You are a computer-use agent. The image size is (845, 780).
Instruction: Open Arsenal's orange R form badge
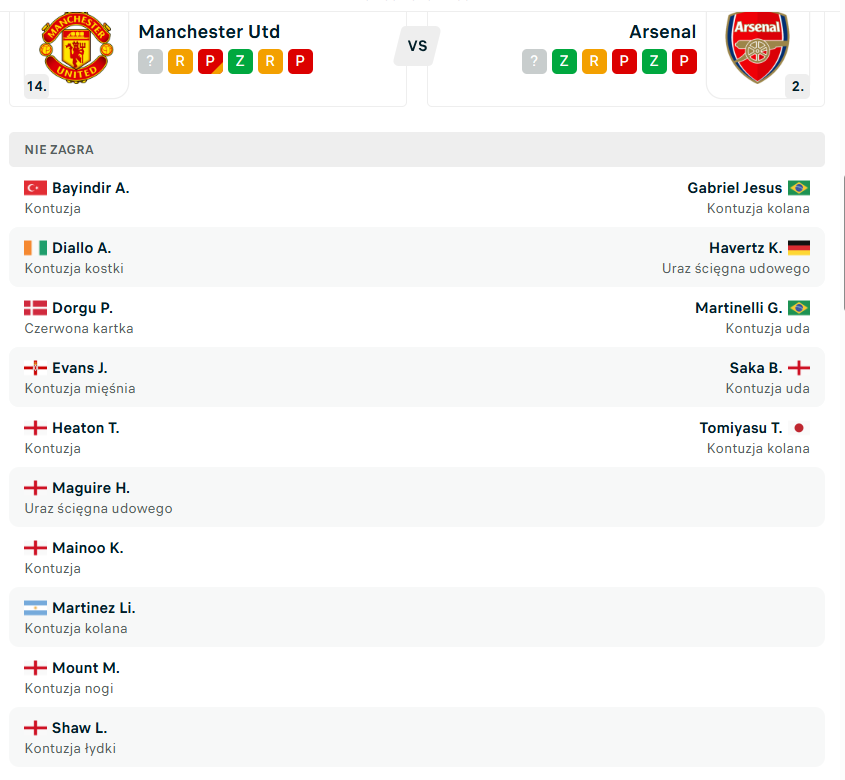point(594,61)
